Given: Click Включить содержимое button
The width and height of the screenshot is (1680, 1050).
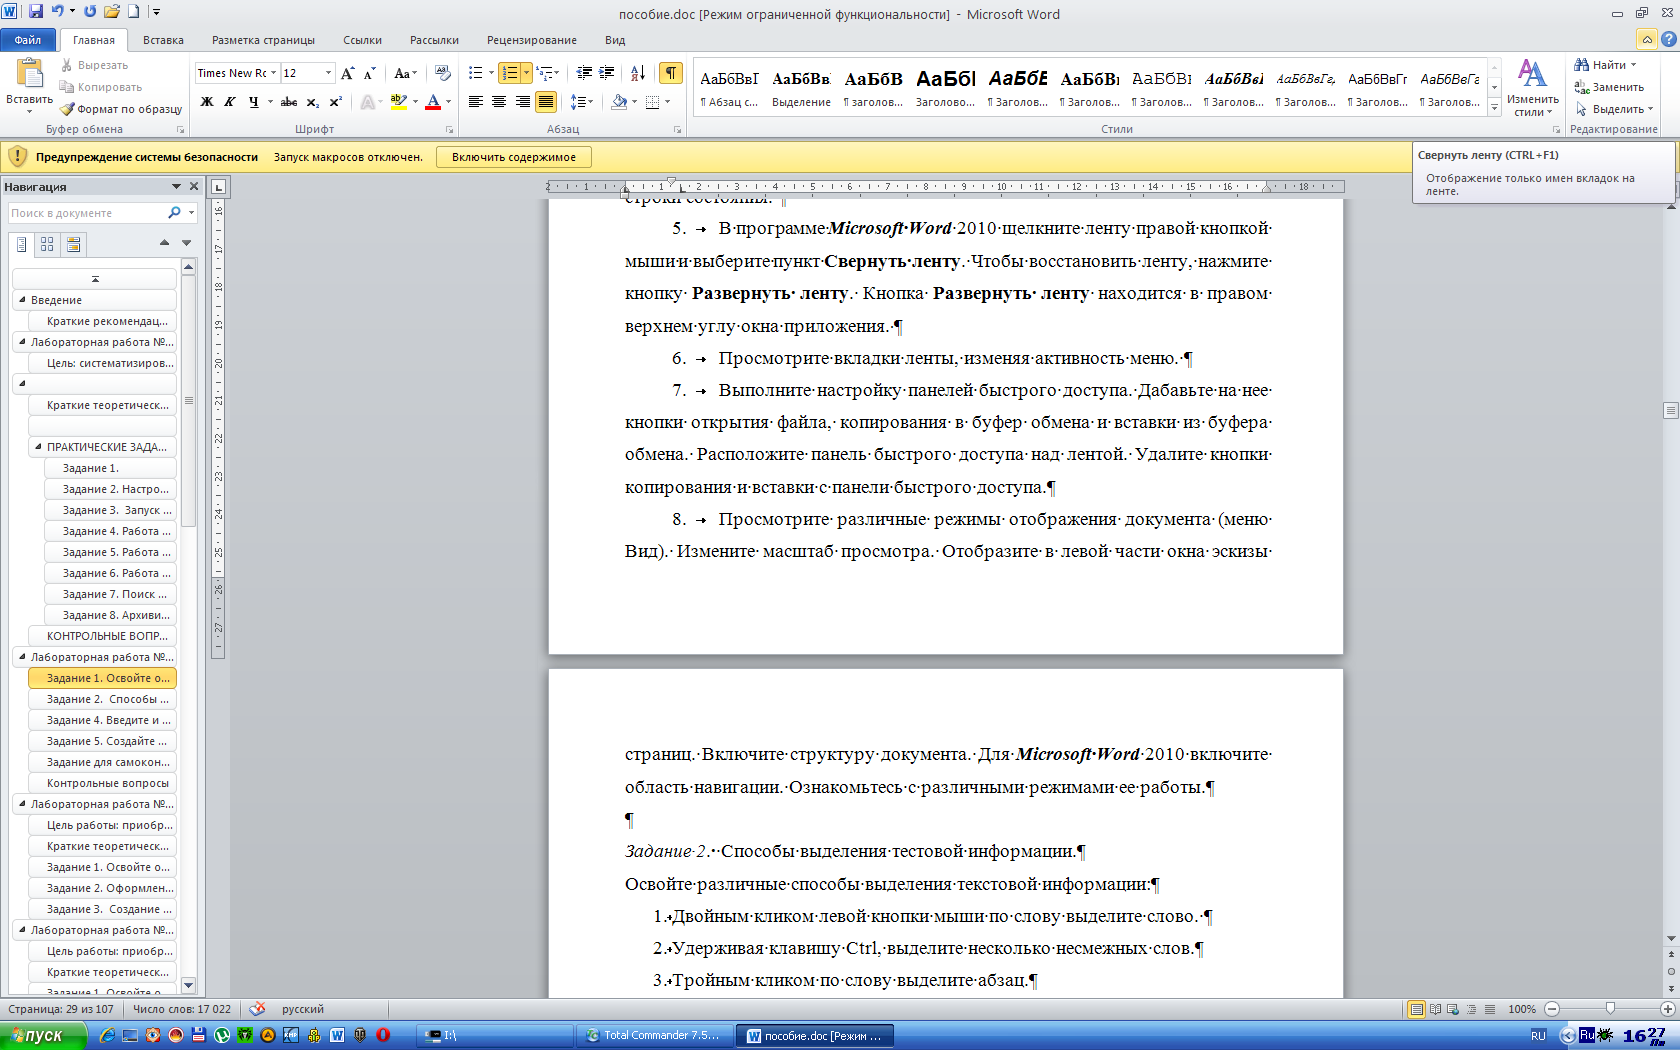Looking at the screenshot, I should [514, 157].
